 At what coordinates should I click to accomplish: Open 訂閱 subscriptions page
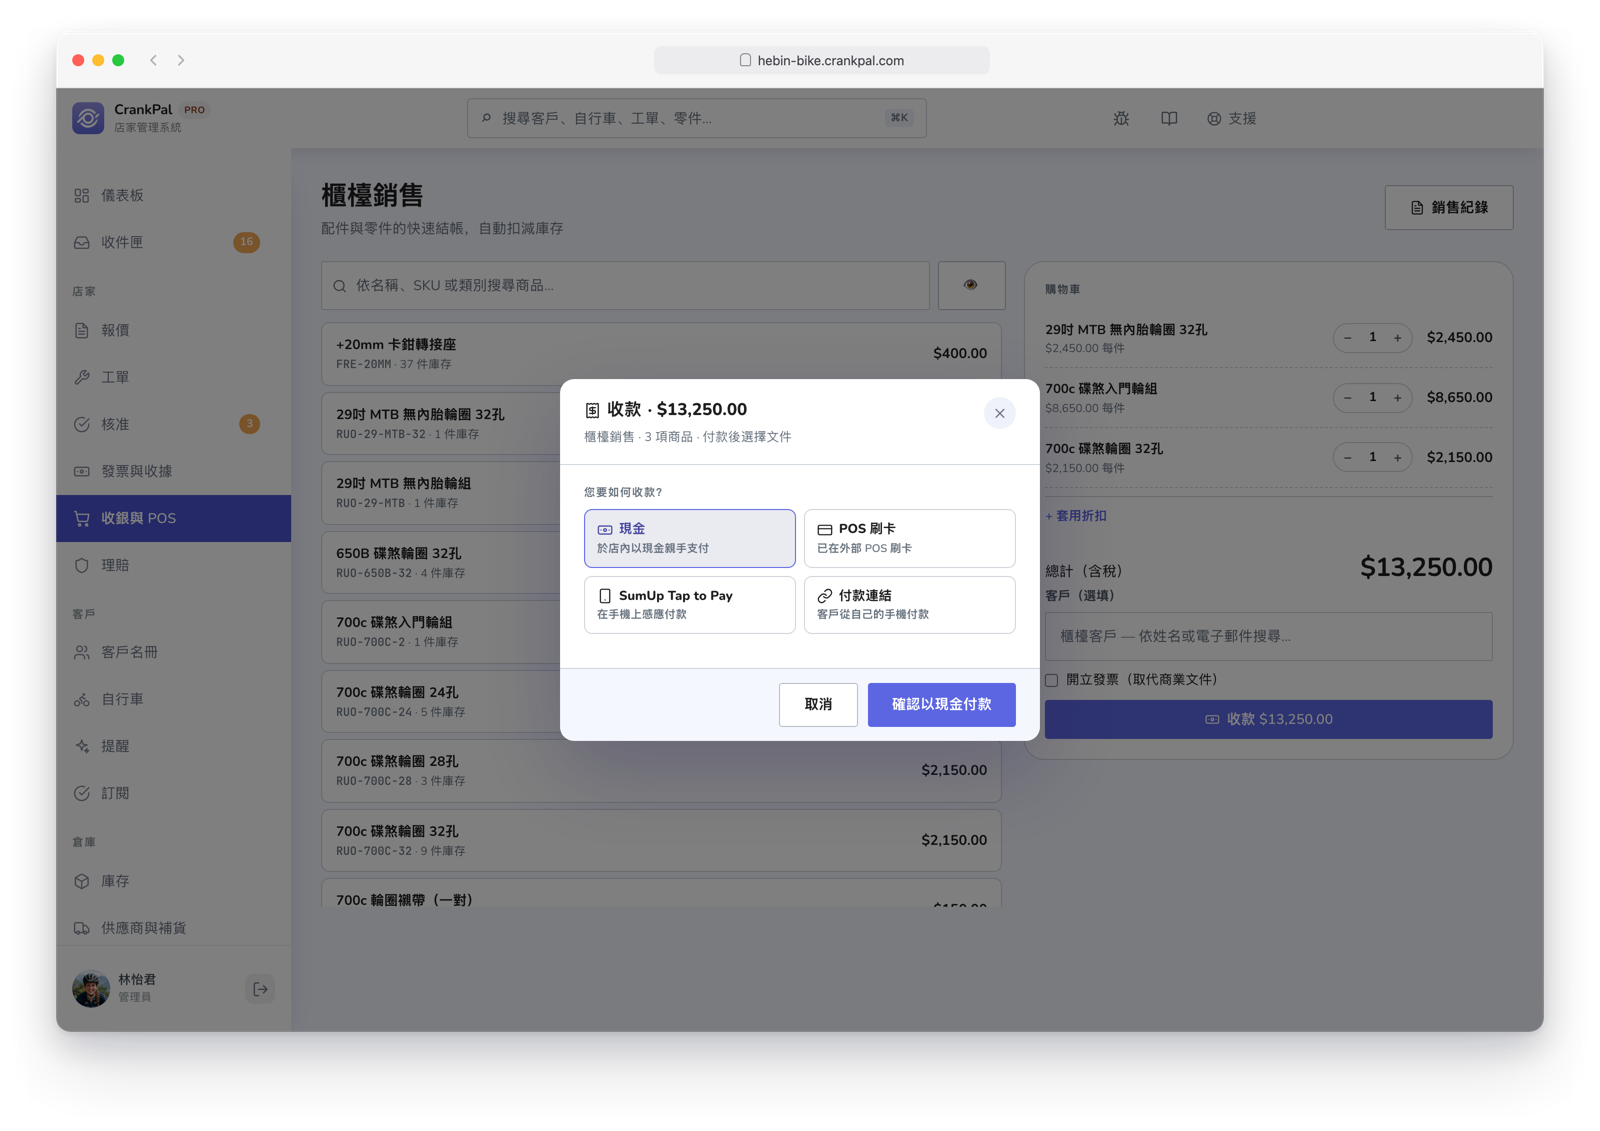173,793
